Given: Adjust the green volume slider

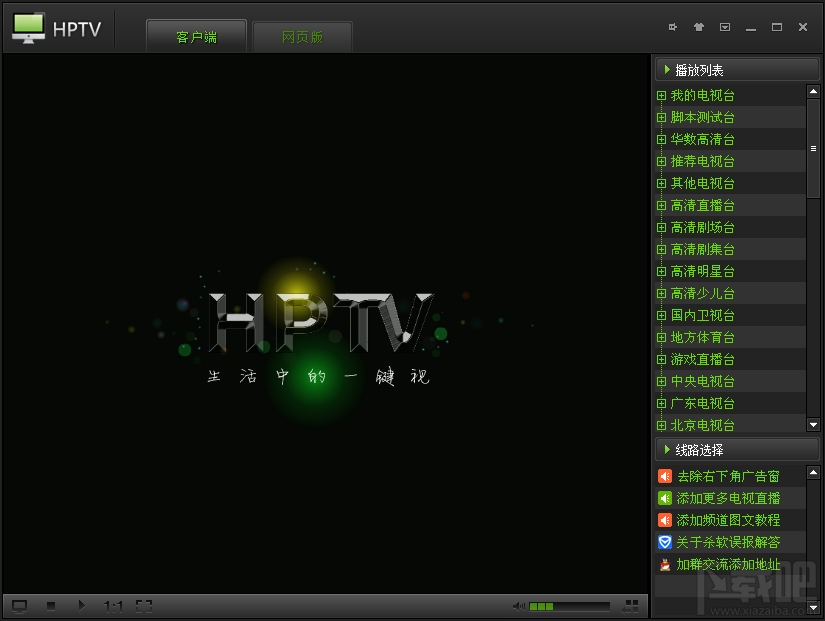Looking at the screenshot, I should click(569, 607).
